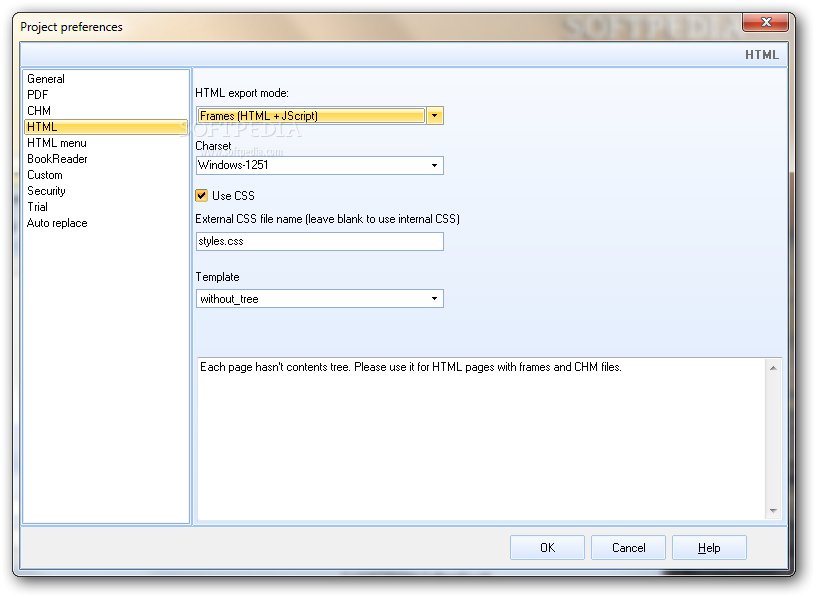Open the Template dropdown arrow
This screenshot has width=816, height=597.
click(435, 299)
